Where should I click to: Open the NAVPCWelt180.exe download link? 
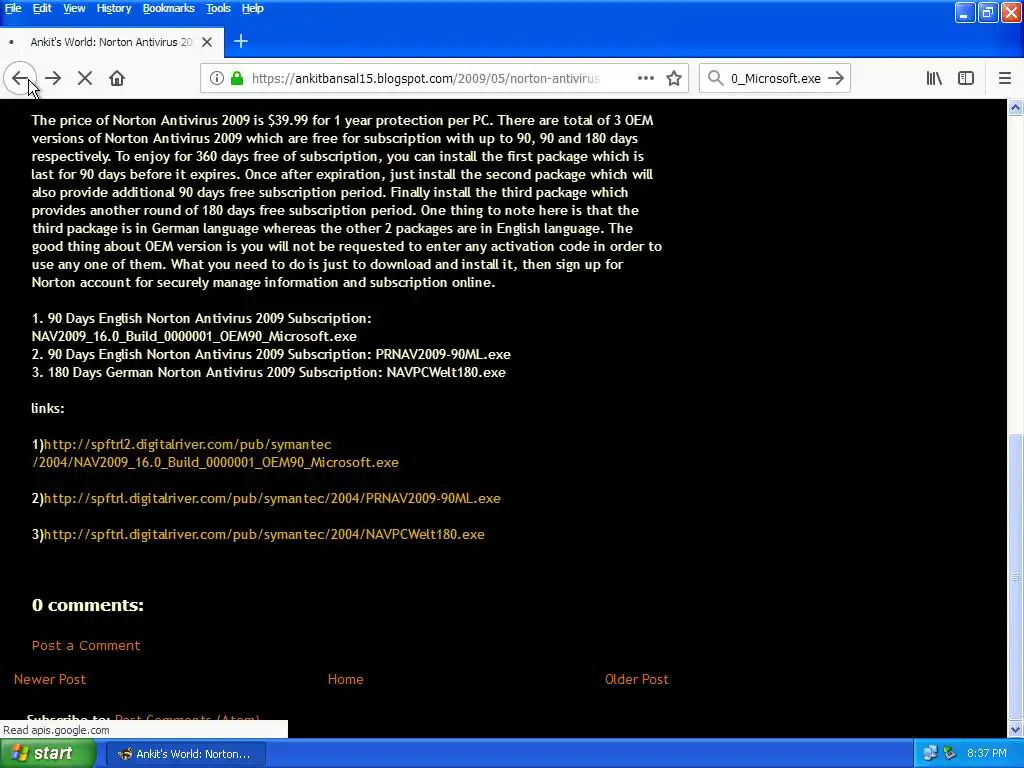tap(264, 534)
